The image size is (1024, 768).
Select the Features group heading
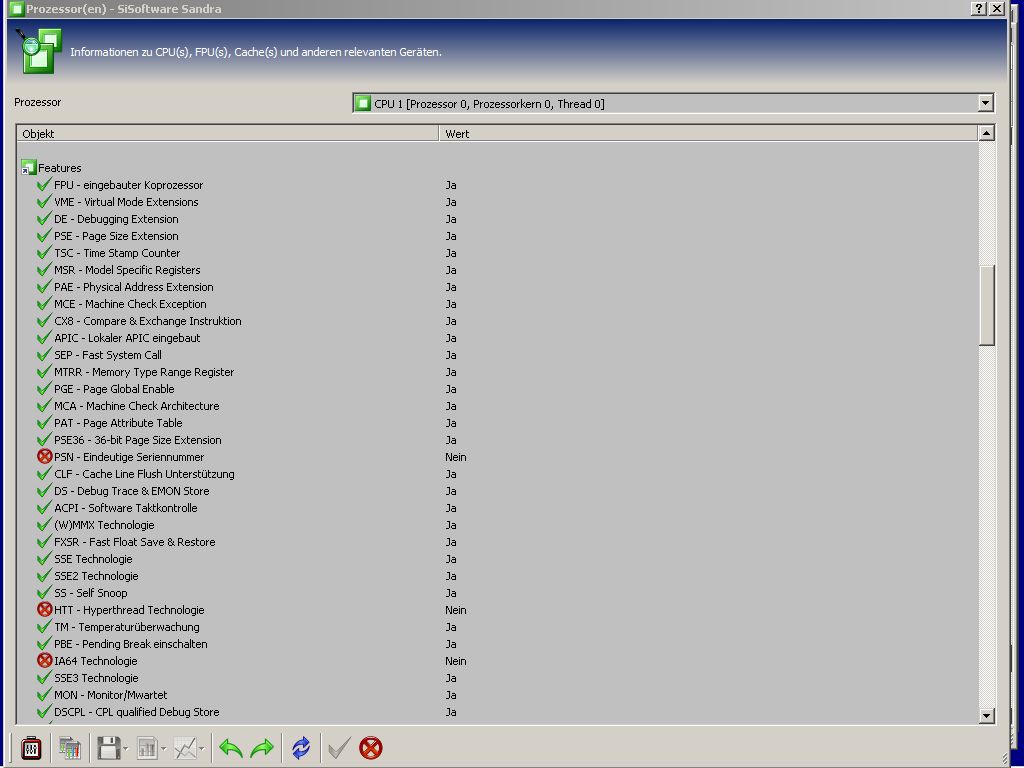tap(59, 168)
